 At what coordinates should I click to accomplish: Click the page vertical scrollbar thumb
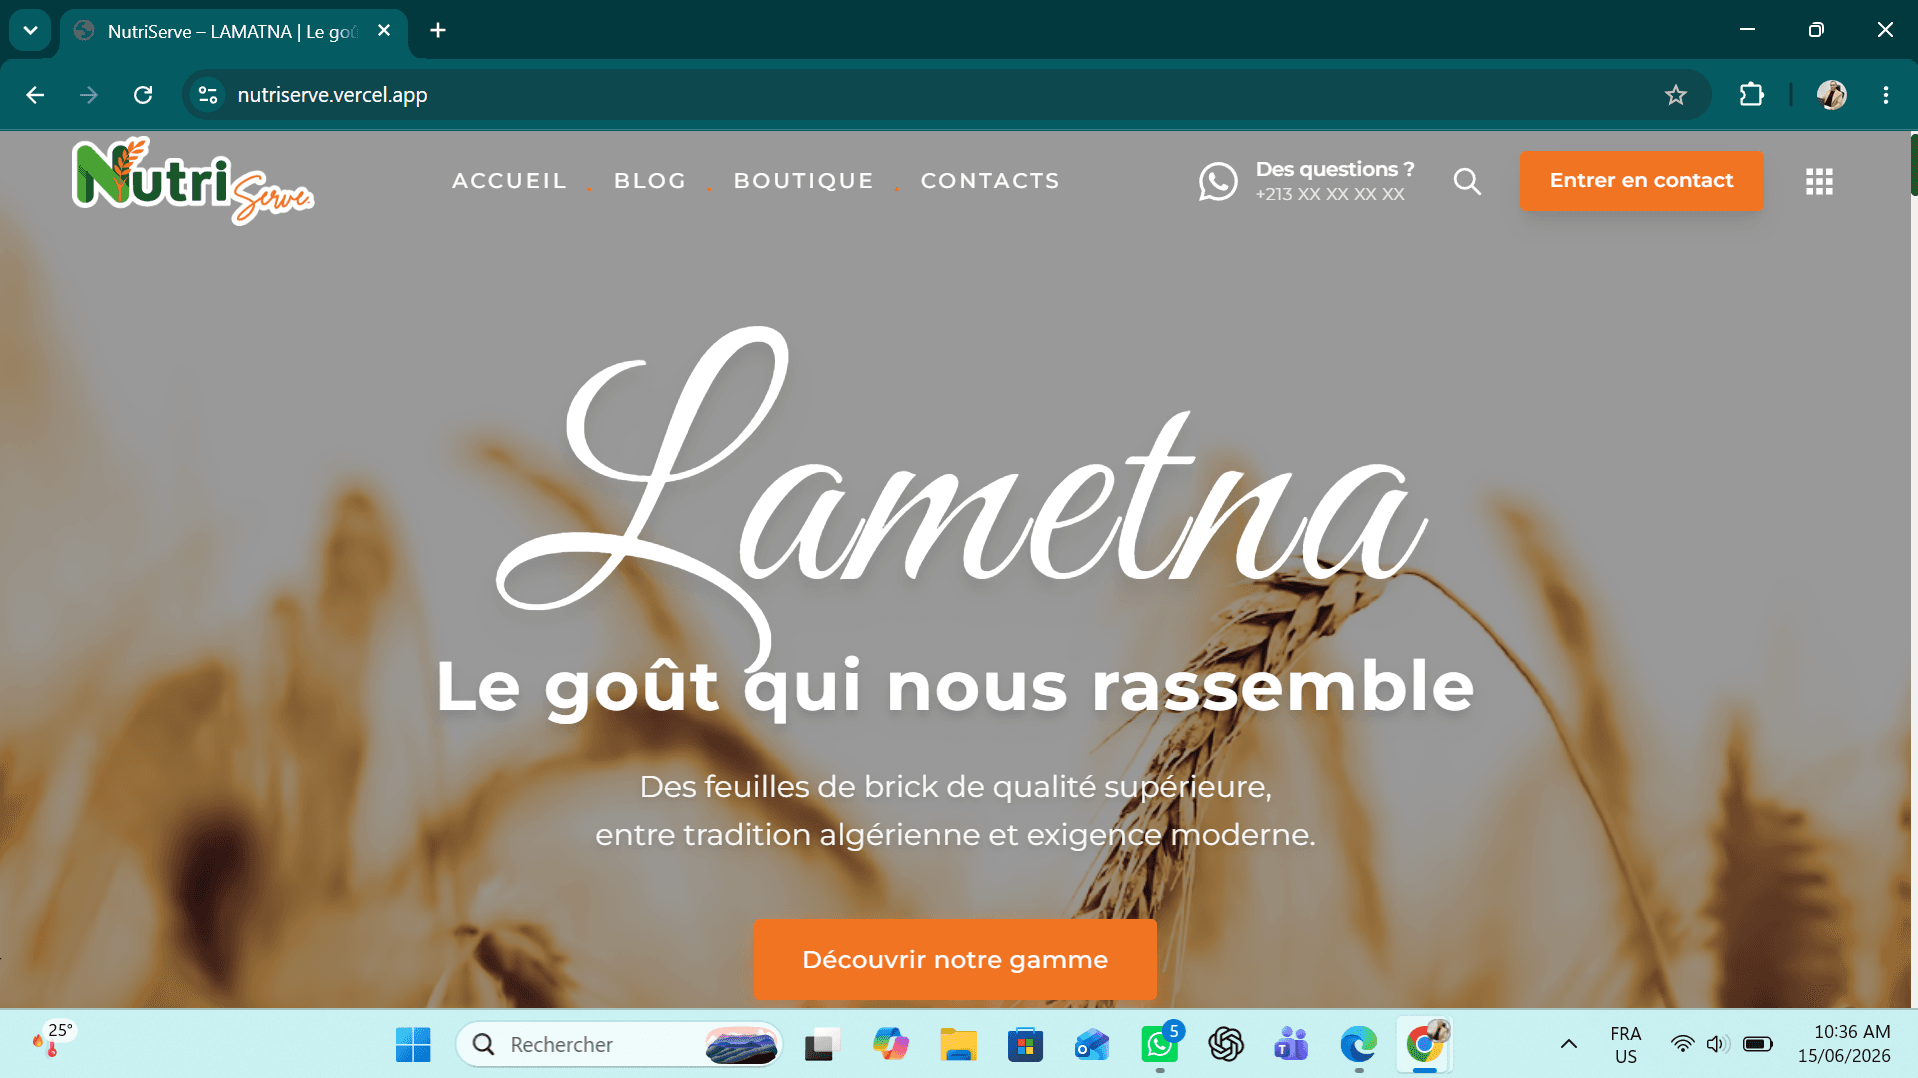pyautogui.click(x=1912, y=165)
